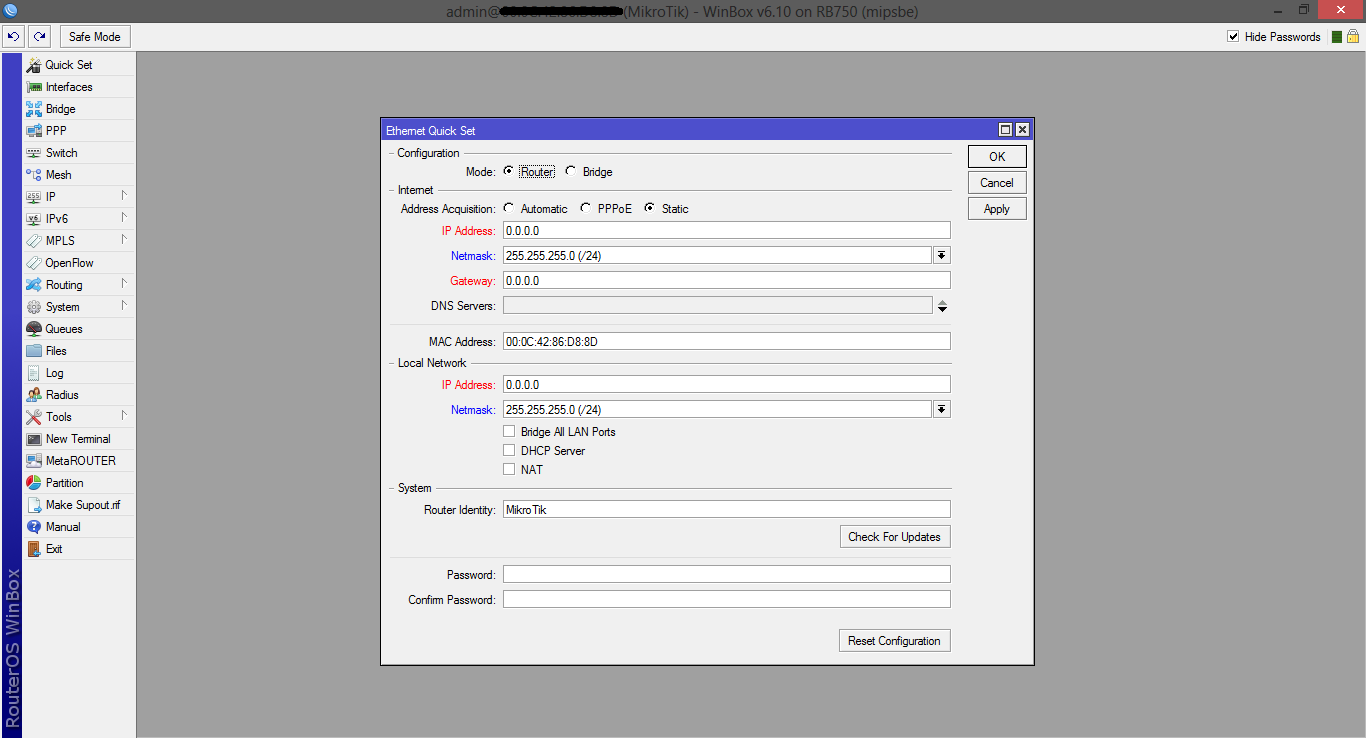Open the Internet Netmask dropdown
This screenshot has height=738, width=1366.
942,256
